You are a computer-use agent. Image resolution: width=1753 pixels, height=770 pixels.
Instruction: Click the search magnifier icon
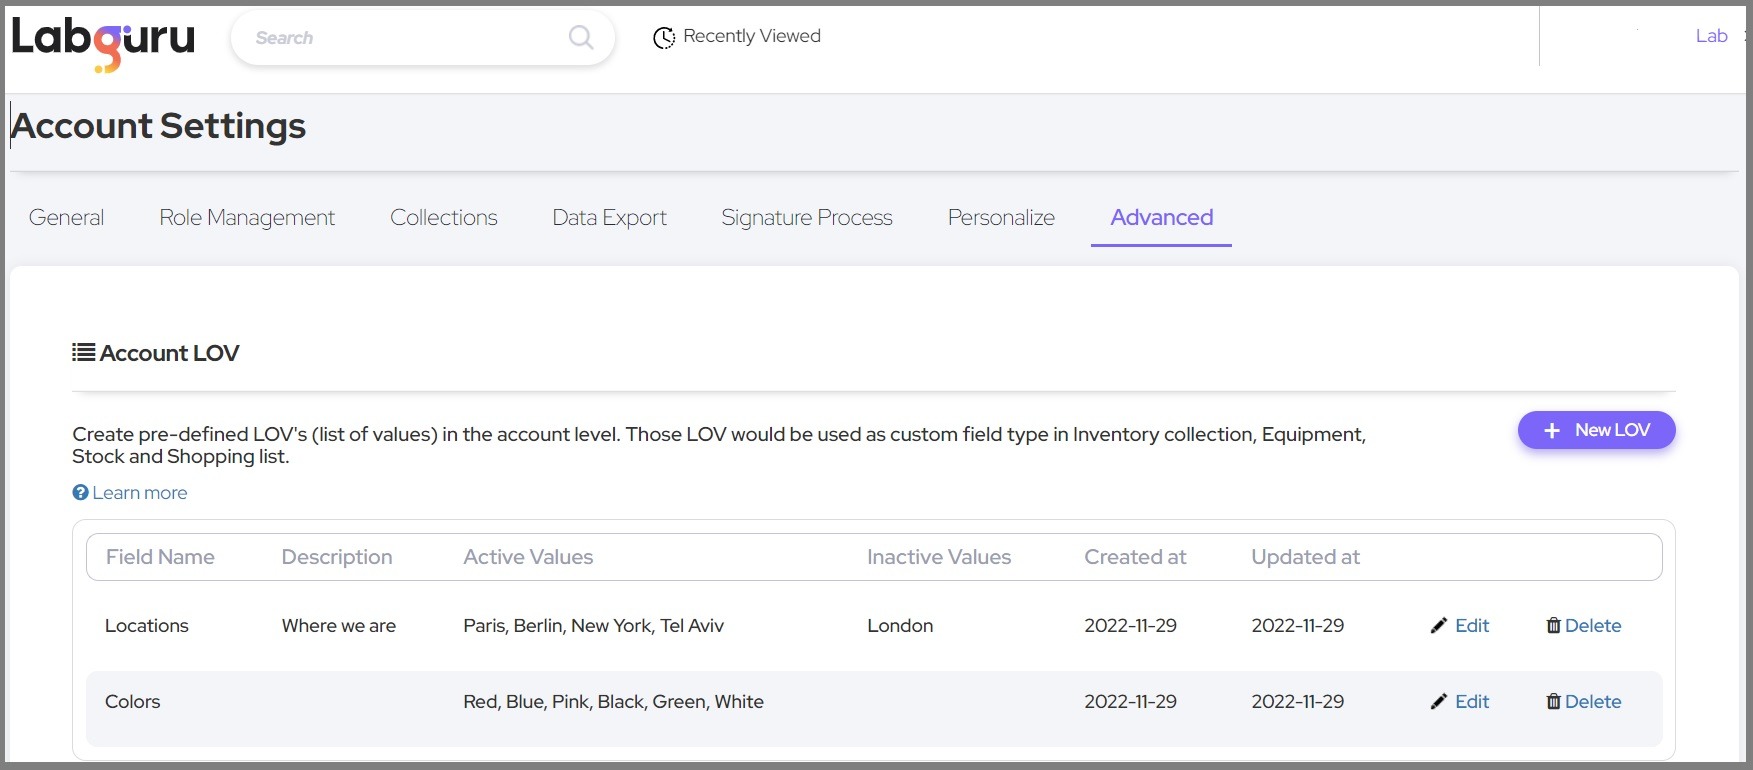(580, 38)
